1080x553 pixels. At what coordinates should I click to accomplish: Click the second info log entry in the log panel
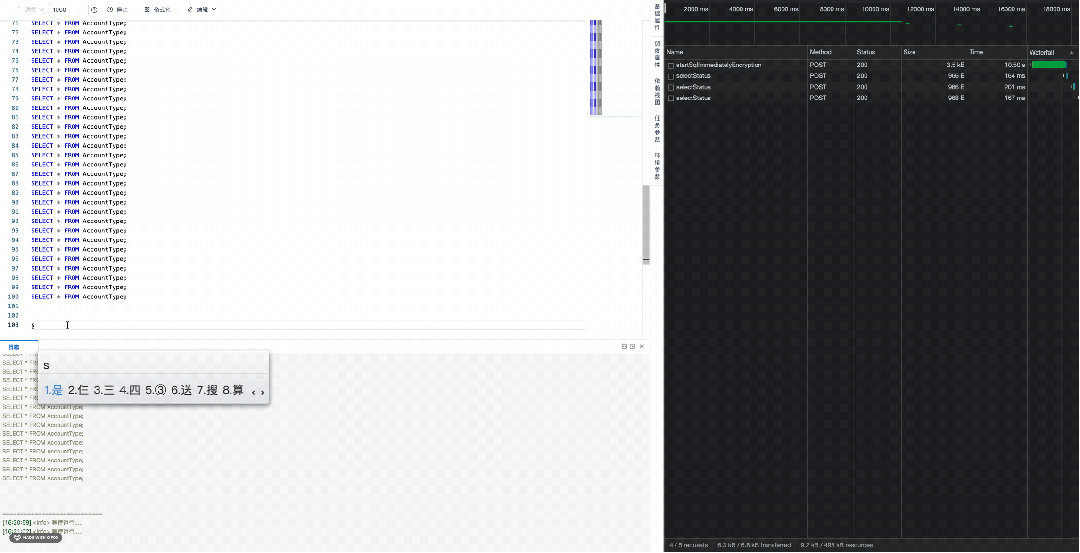coord(41,531)
